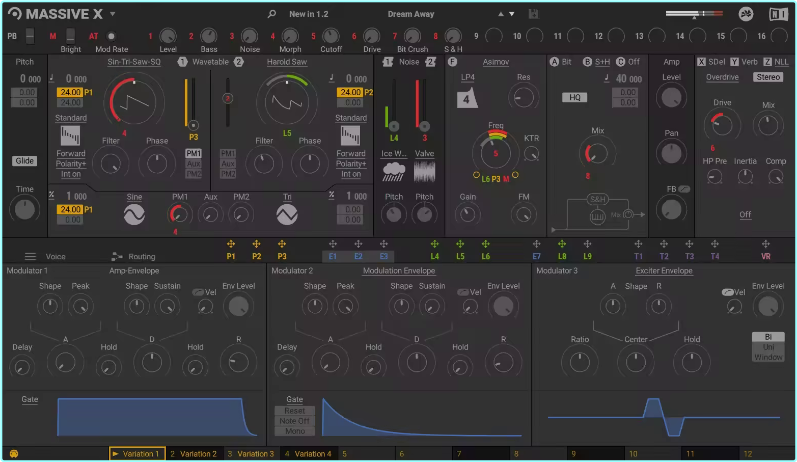Screen dimensions: 797x462
Task: Select next preset with down arrow
Action: point(512,14)
